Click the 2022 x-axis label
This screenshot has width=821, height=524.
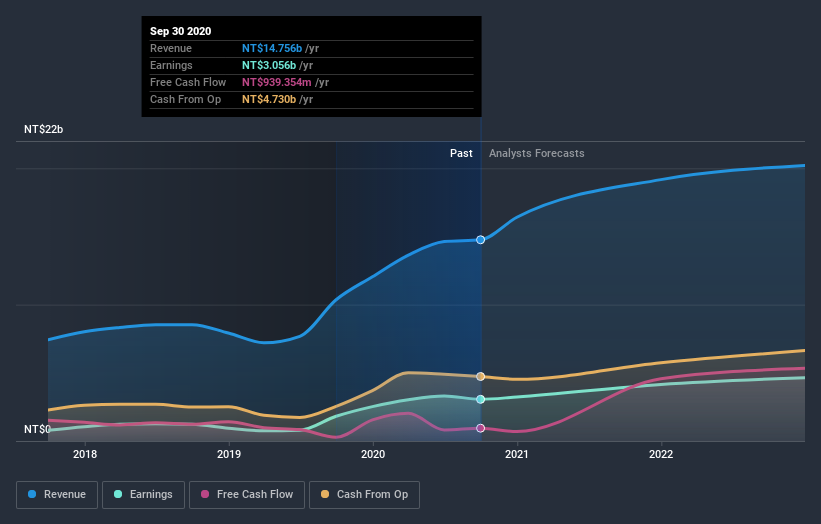coord(661,454)
